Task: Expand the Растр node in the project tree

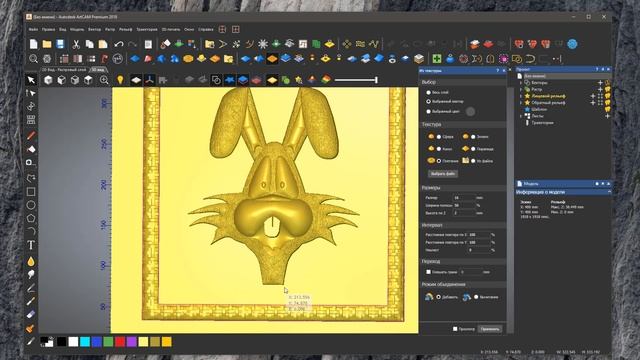Action: (x=521, y=89)
